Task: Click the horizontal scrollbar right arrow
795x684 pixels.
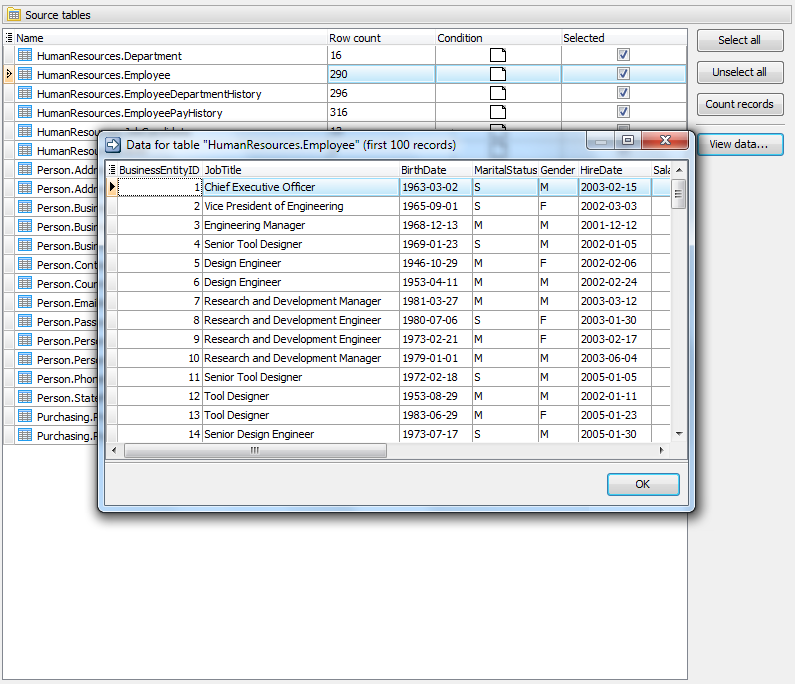Action: point(662,451)
